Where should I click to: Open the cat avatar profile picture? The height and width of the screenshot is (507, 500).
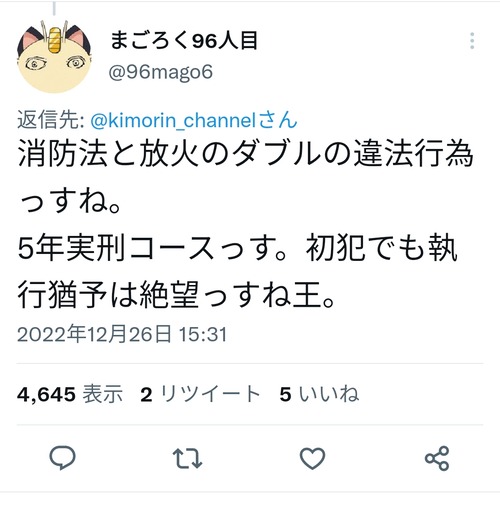click(x=54, y=56)
